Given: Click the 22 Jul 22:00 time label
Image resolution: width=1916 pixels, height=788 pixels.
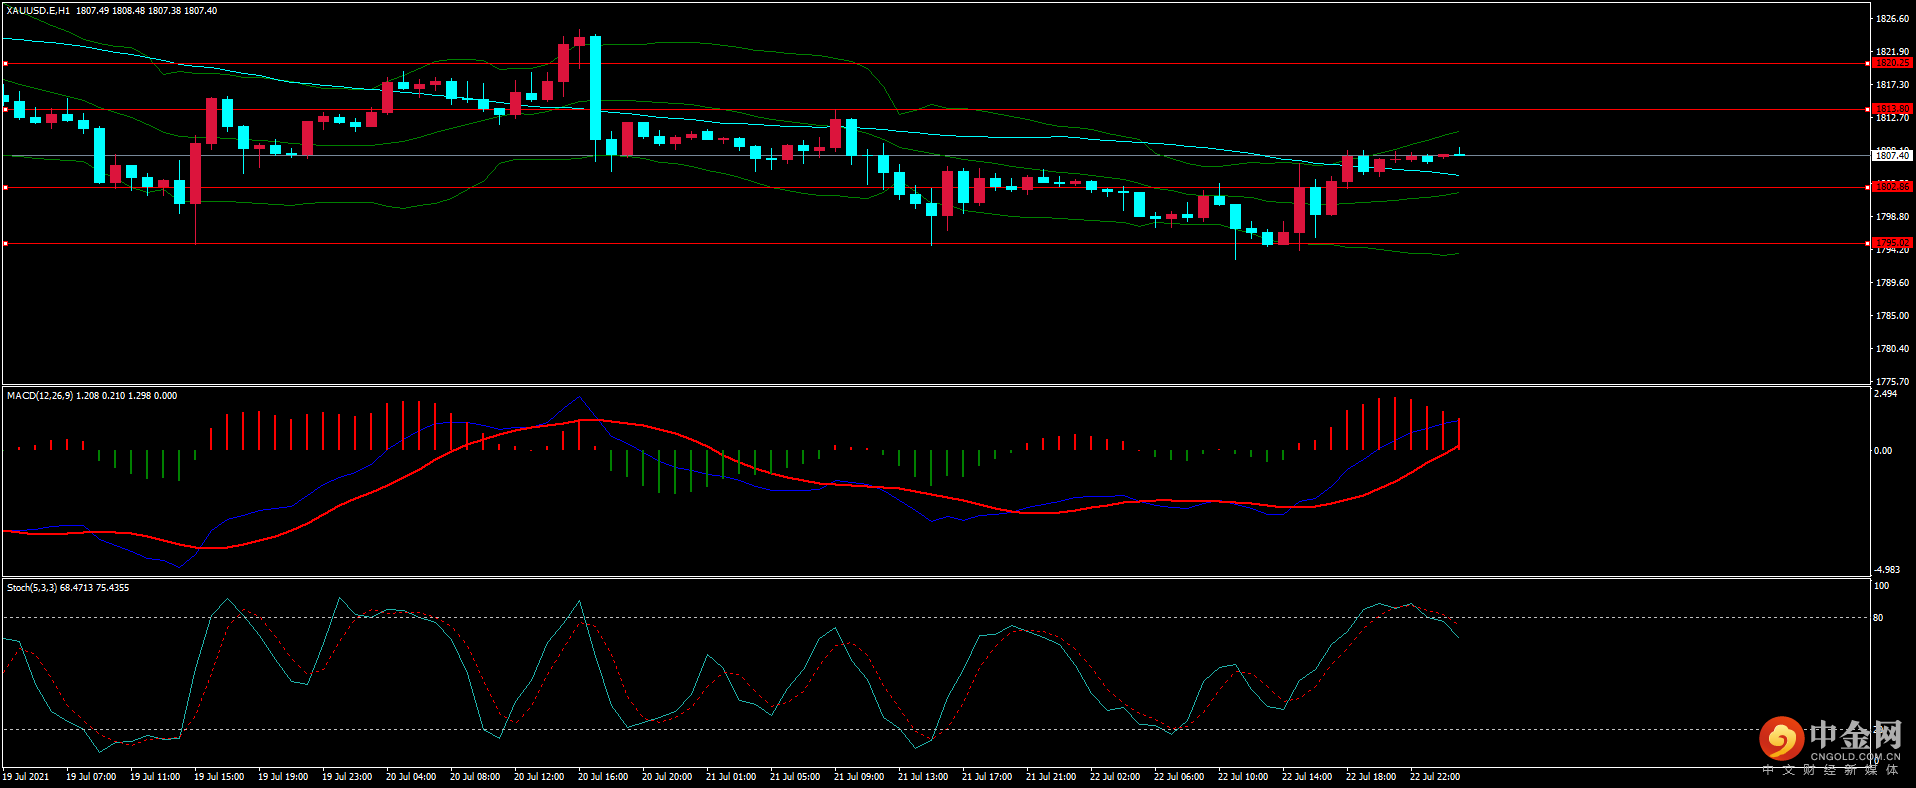Looking at the screenshot, I should (x=1435, y=777).
